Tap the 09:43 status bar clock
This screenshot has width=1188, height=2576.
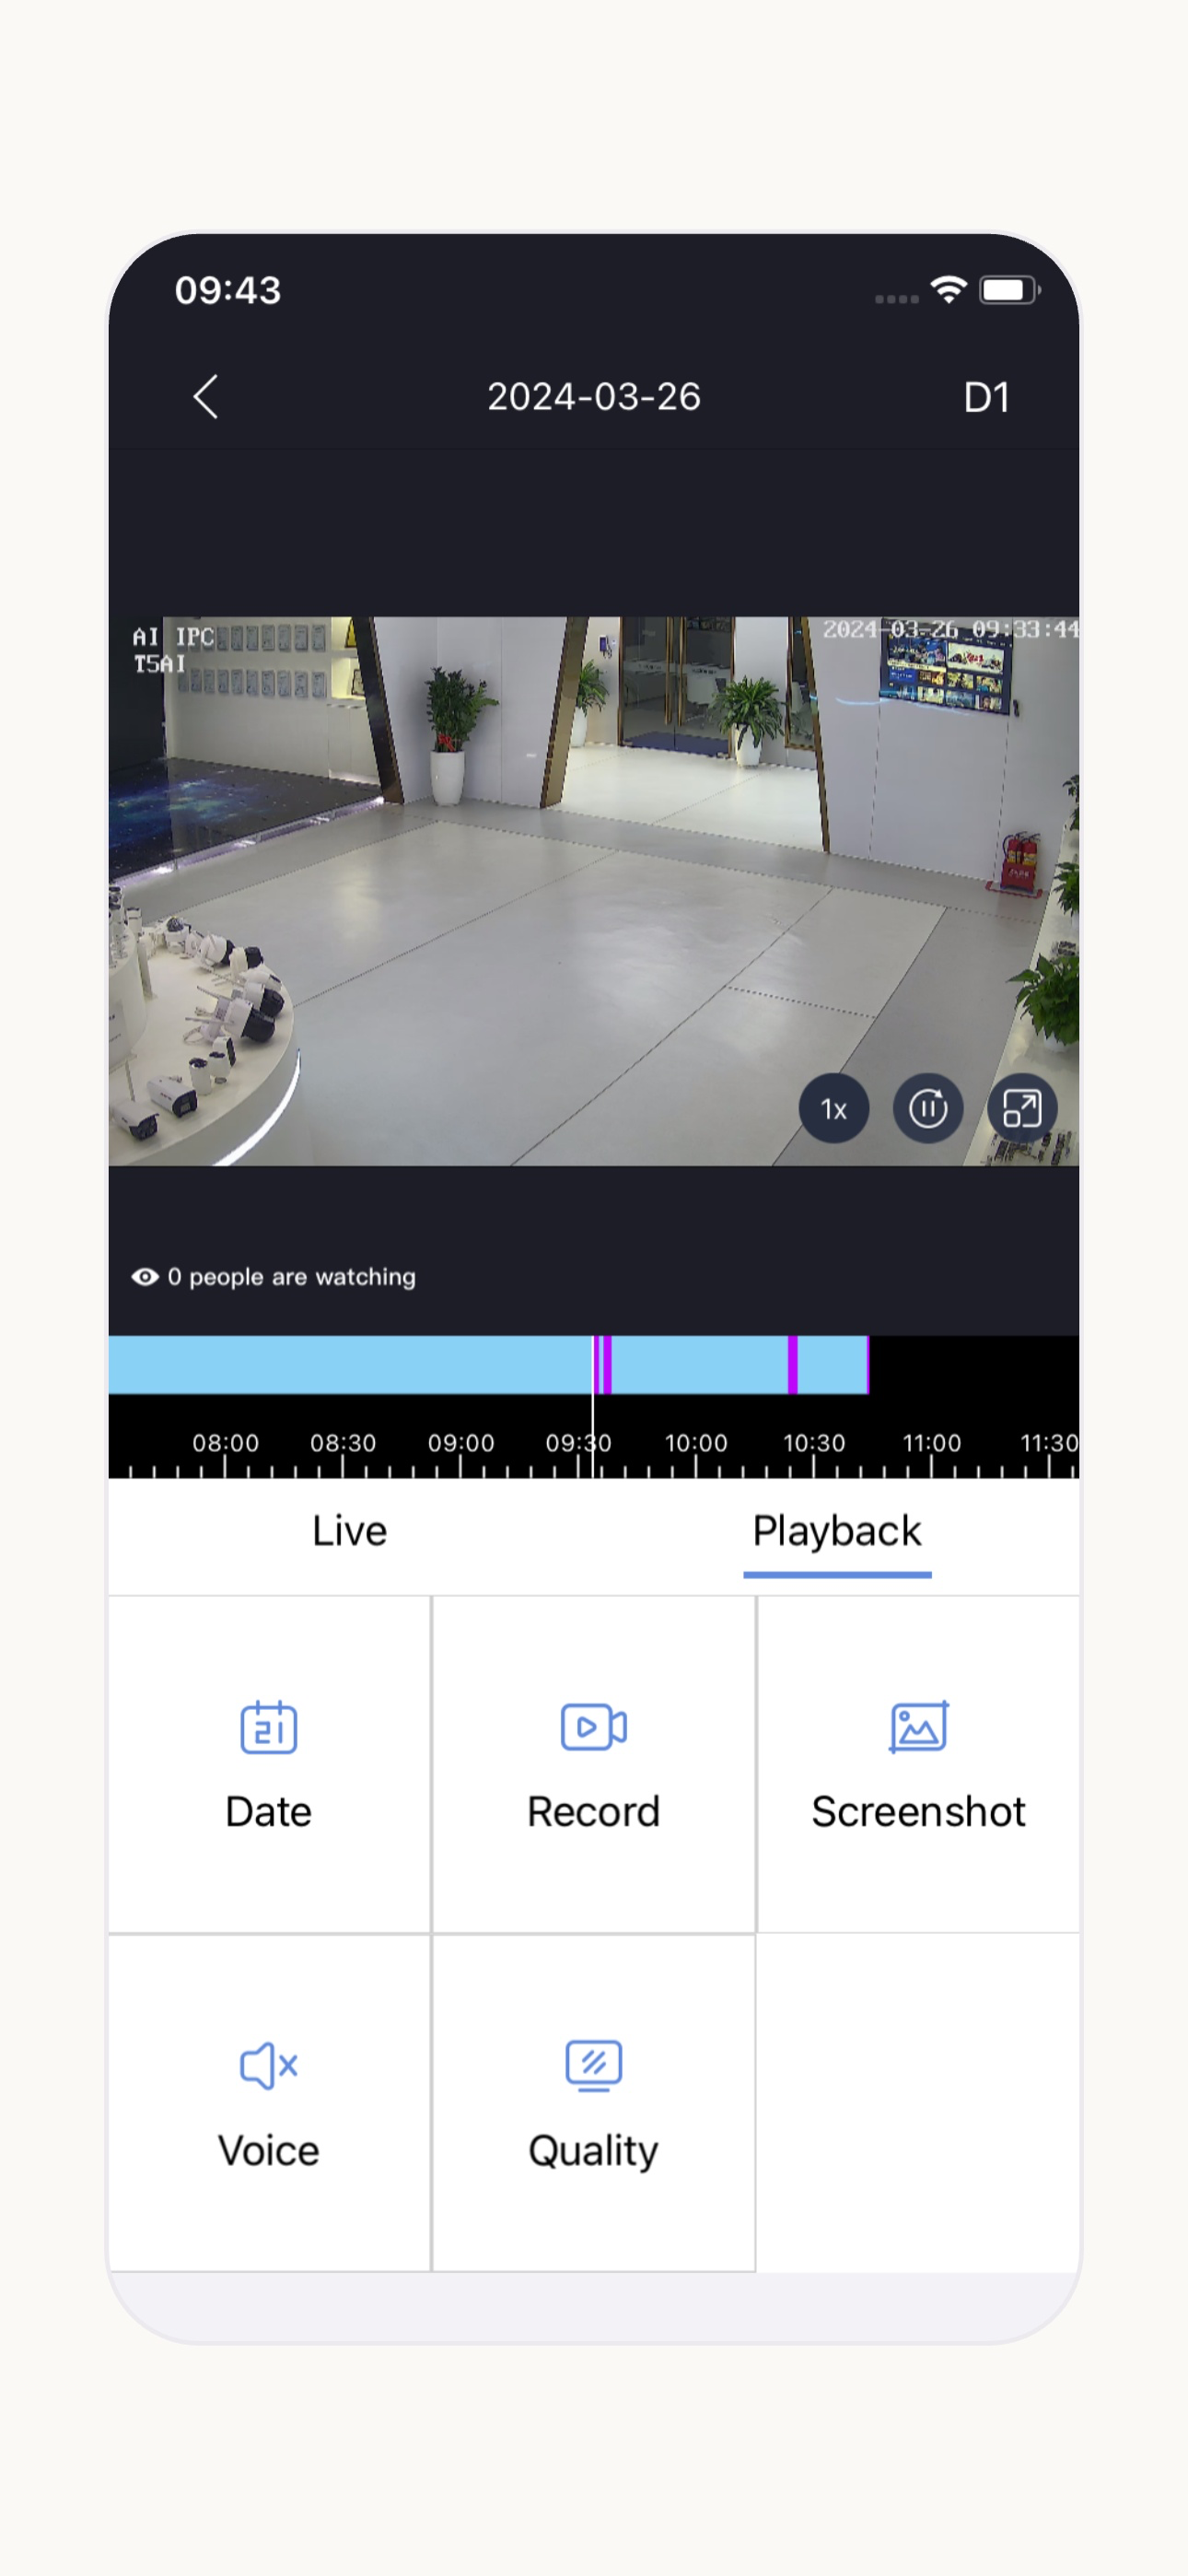(228, 290)
